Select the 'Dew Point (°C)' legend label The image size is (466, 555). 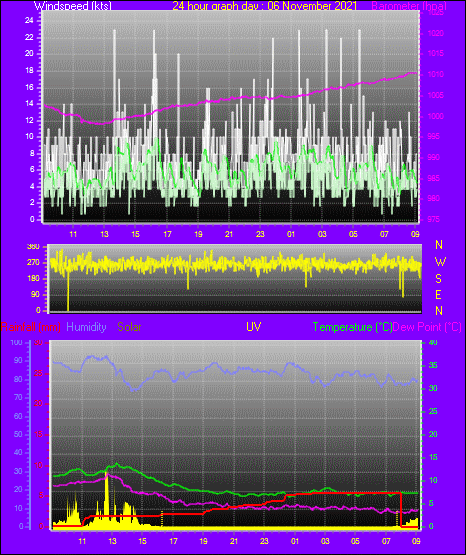click(x=427, y=327)
